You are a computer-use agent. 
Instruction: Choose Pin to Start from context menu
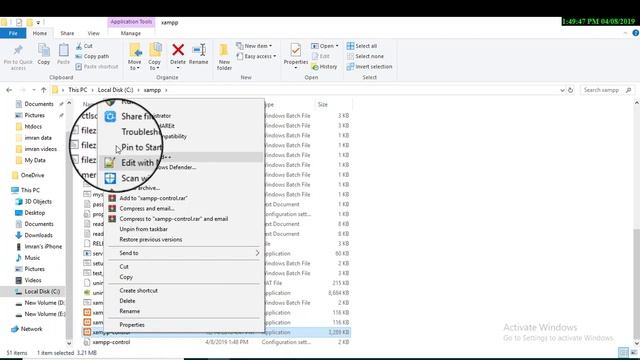141,147
